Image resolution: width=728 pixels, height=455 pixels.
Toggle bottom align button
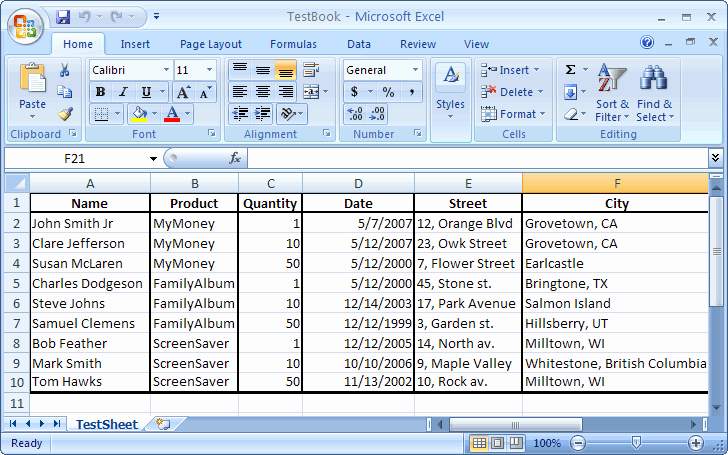pos(286,70)
